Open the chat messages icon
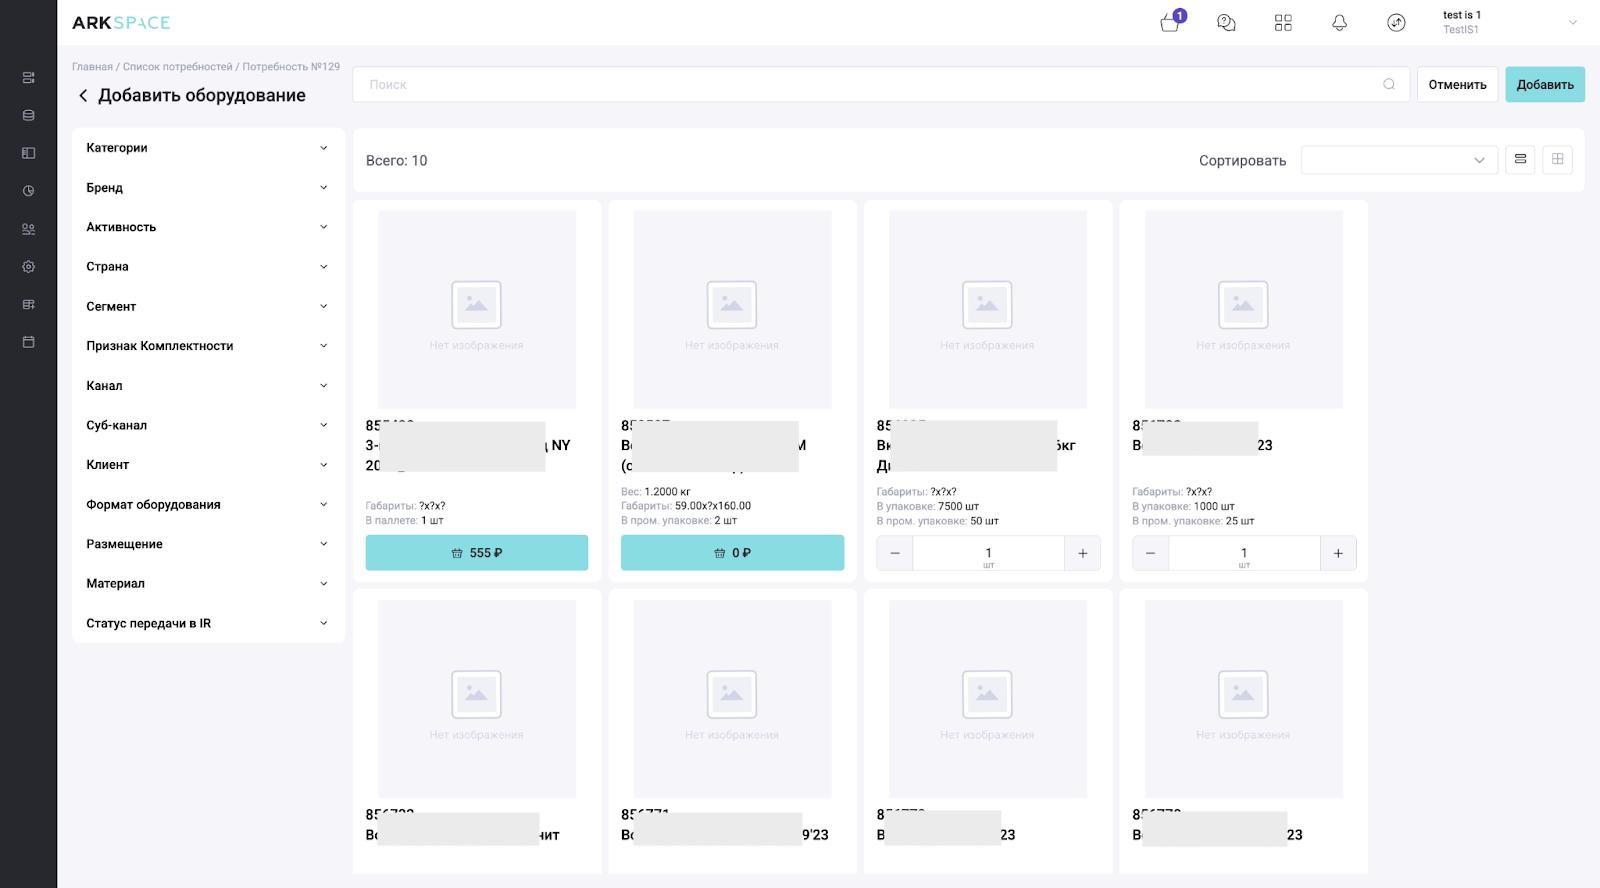The image size is (1600, 888). coord(1226,23)
